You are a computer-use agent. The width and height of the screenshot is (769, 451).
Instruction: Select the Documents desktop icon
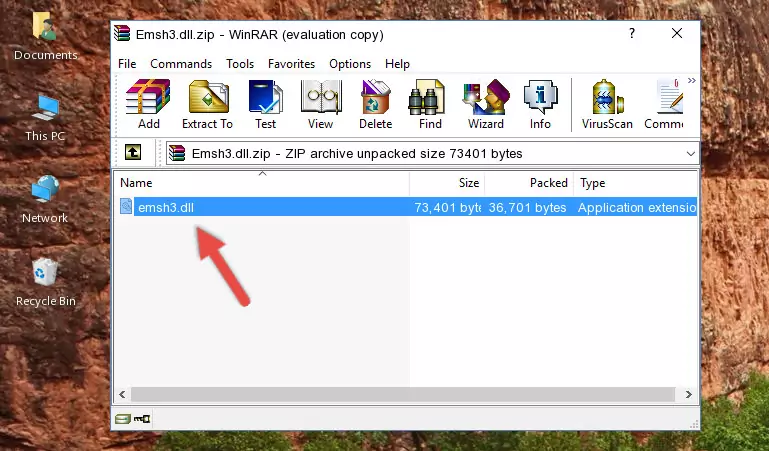[46, 37]
